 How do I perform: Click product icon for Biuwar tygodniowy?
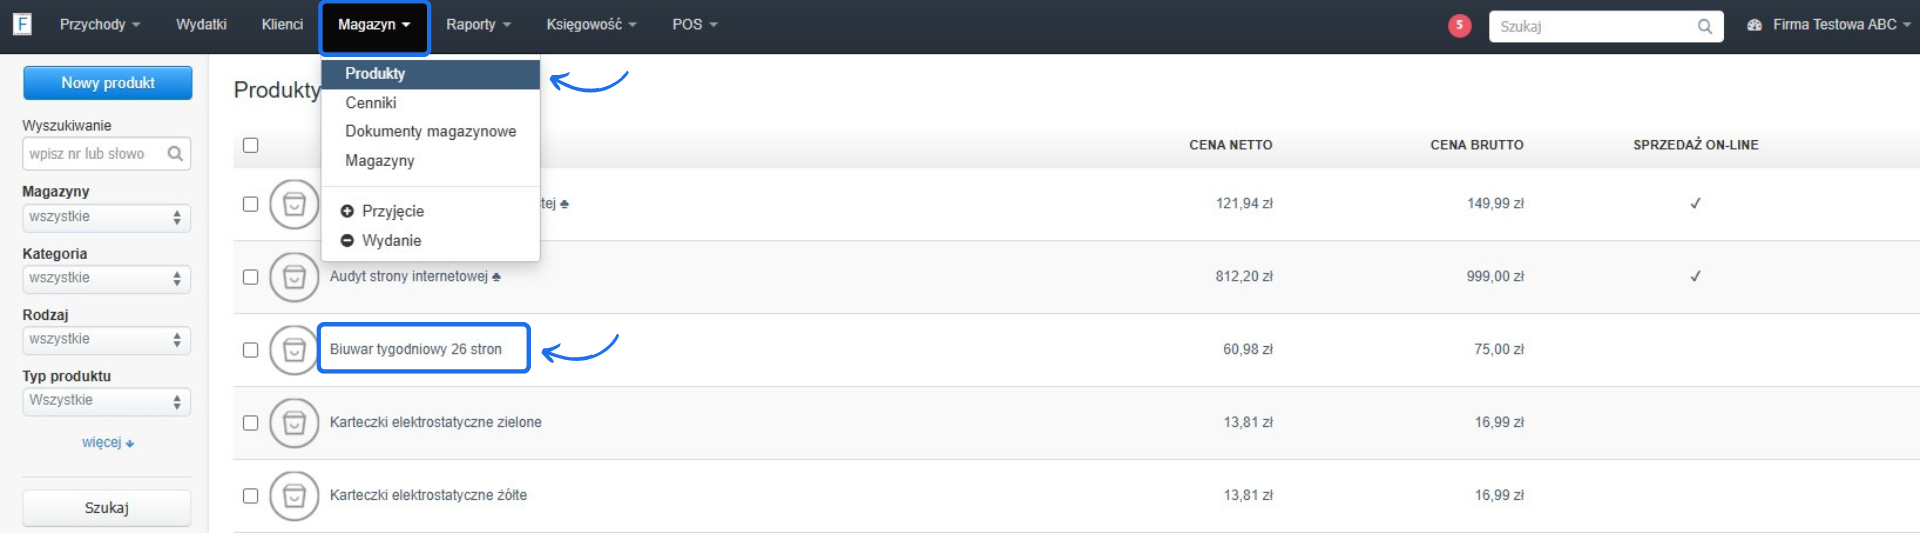tap(294, 350)
